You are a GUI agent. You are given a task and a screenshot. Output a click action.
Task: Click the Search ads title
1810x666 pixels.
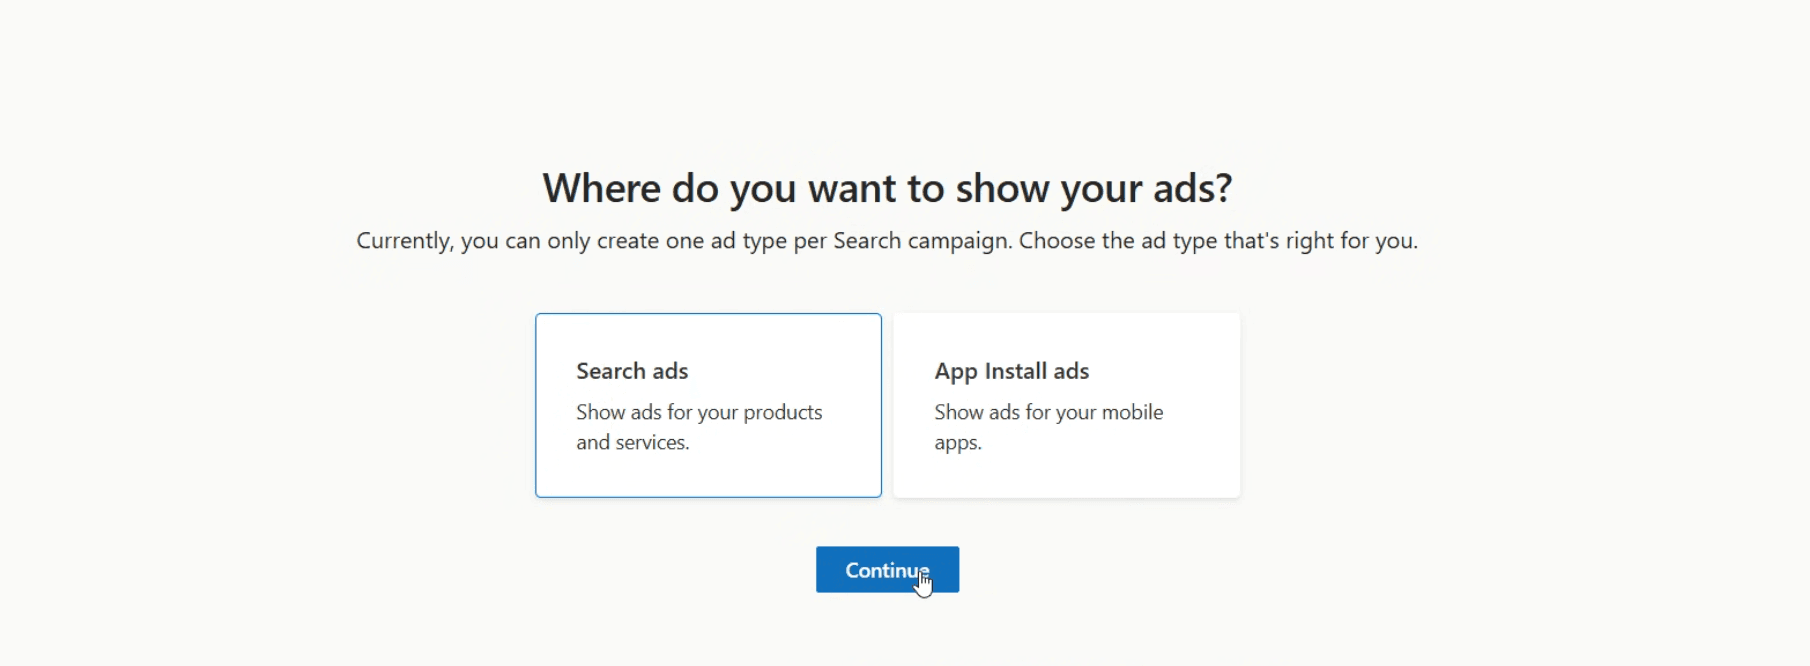[x=632, y=370]
